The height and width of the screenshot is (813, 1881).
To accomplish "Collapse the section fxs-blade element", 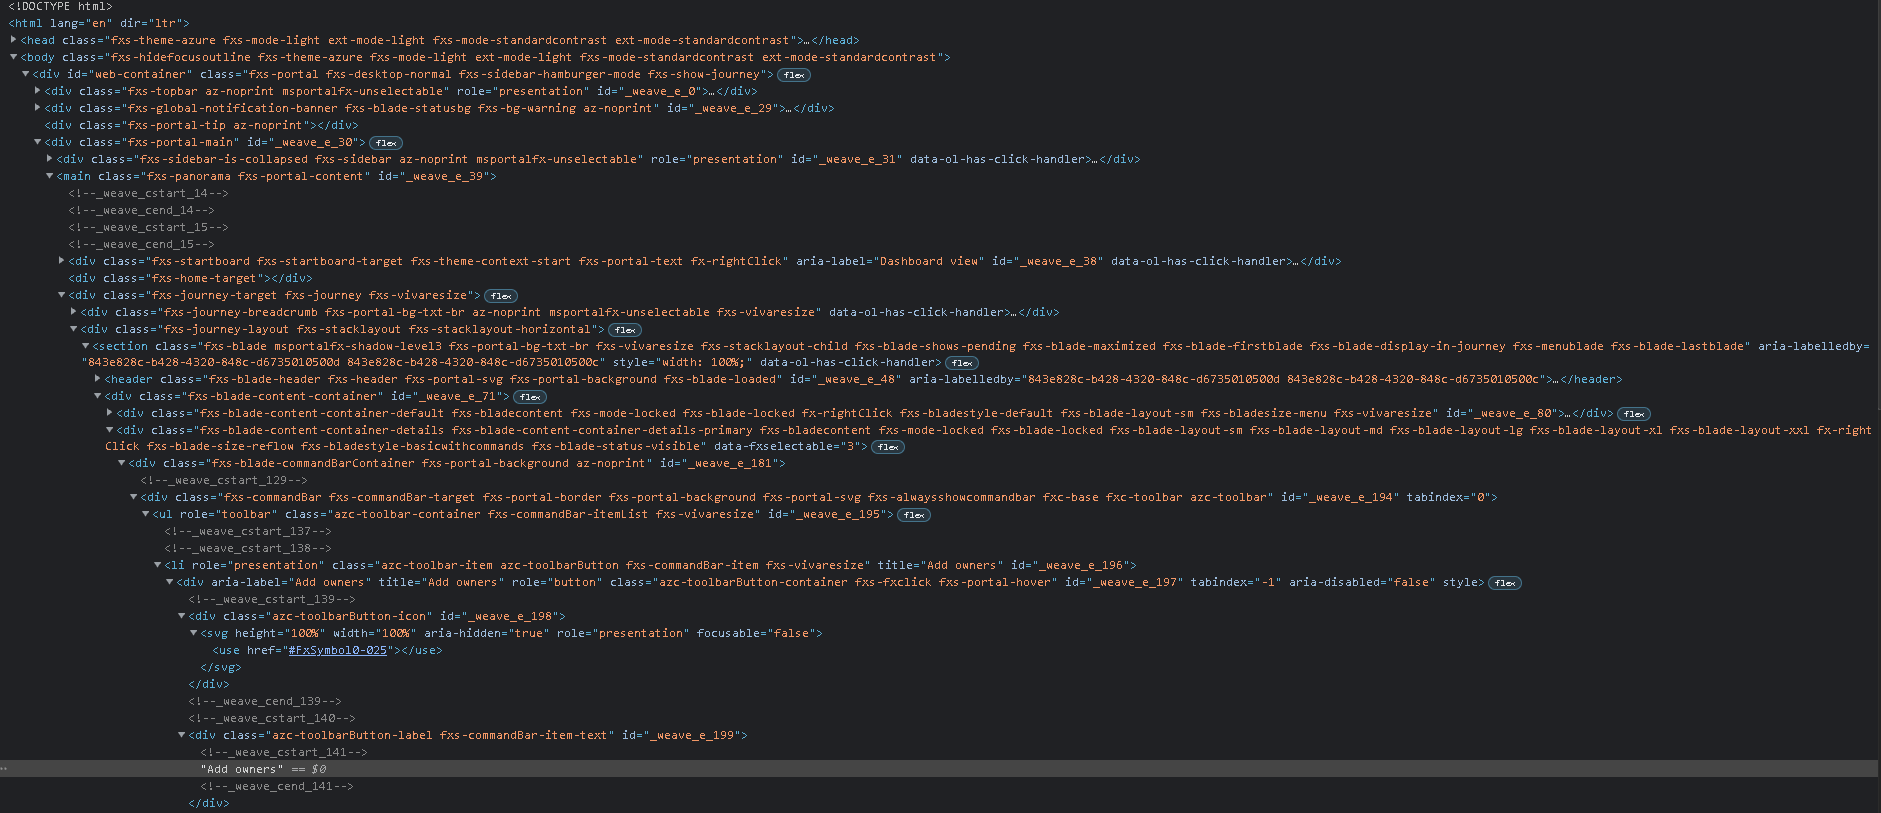I will pos(86,346).
